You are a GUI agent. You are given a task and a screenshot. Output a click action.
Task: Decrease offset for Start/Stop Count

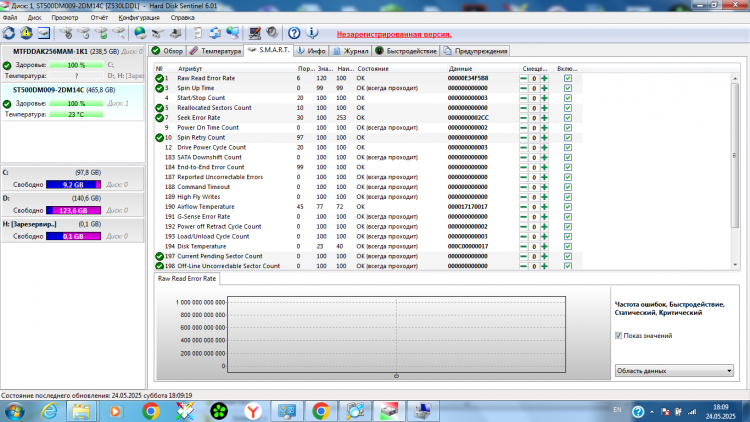pyautogui.click(x=524, y=98)
